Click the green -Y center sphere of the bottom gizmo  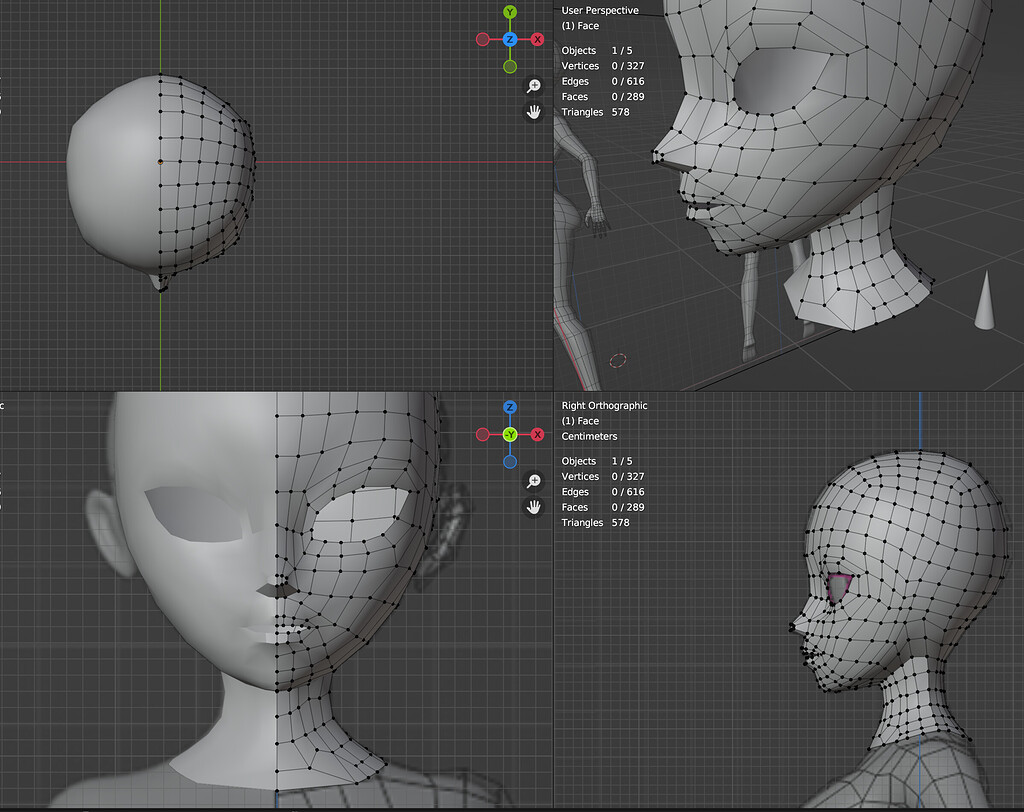click(x=510, y=434)
